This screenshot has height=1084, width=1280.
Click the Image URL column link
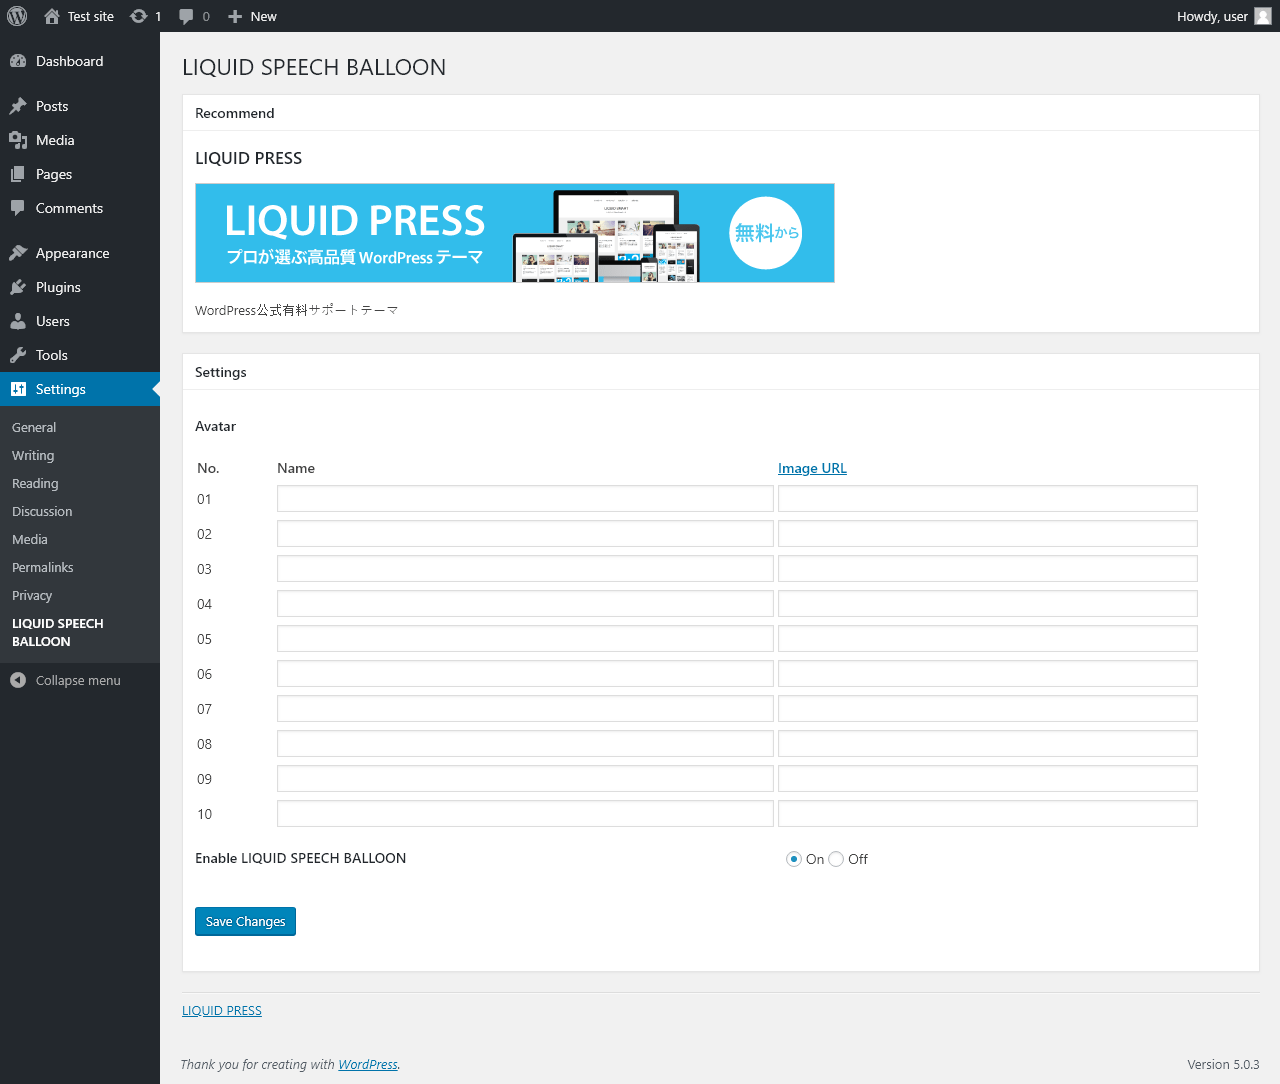812,468
